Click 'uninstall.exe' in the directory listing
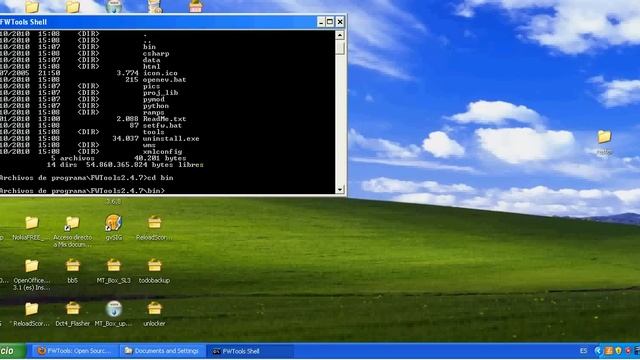Image resolution: width=640 pixels, height=360 pixels. (x=171, y=138)
